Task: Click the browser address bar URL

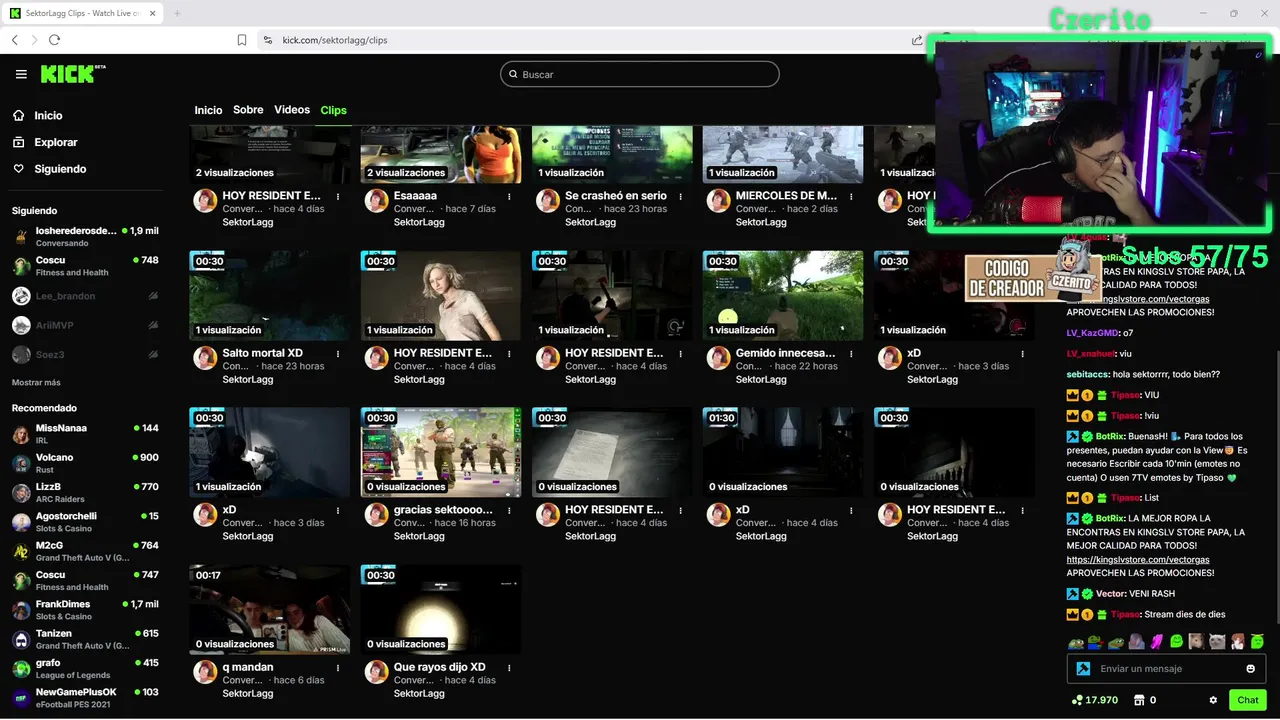Action: pyautogui.click(x=335, y=40)
